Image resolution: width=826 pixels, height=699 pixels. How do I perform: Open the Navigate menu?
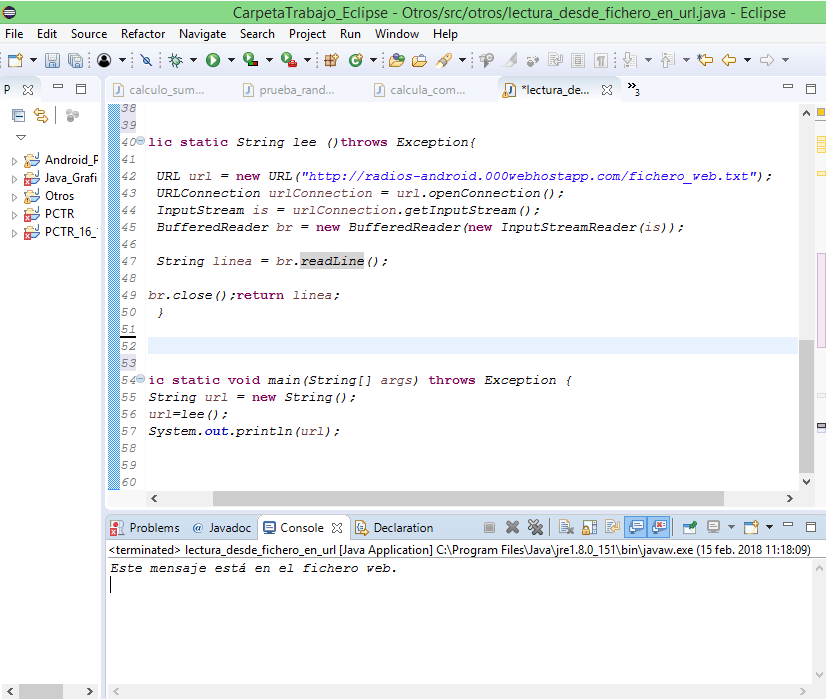tap(202, 34)
